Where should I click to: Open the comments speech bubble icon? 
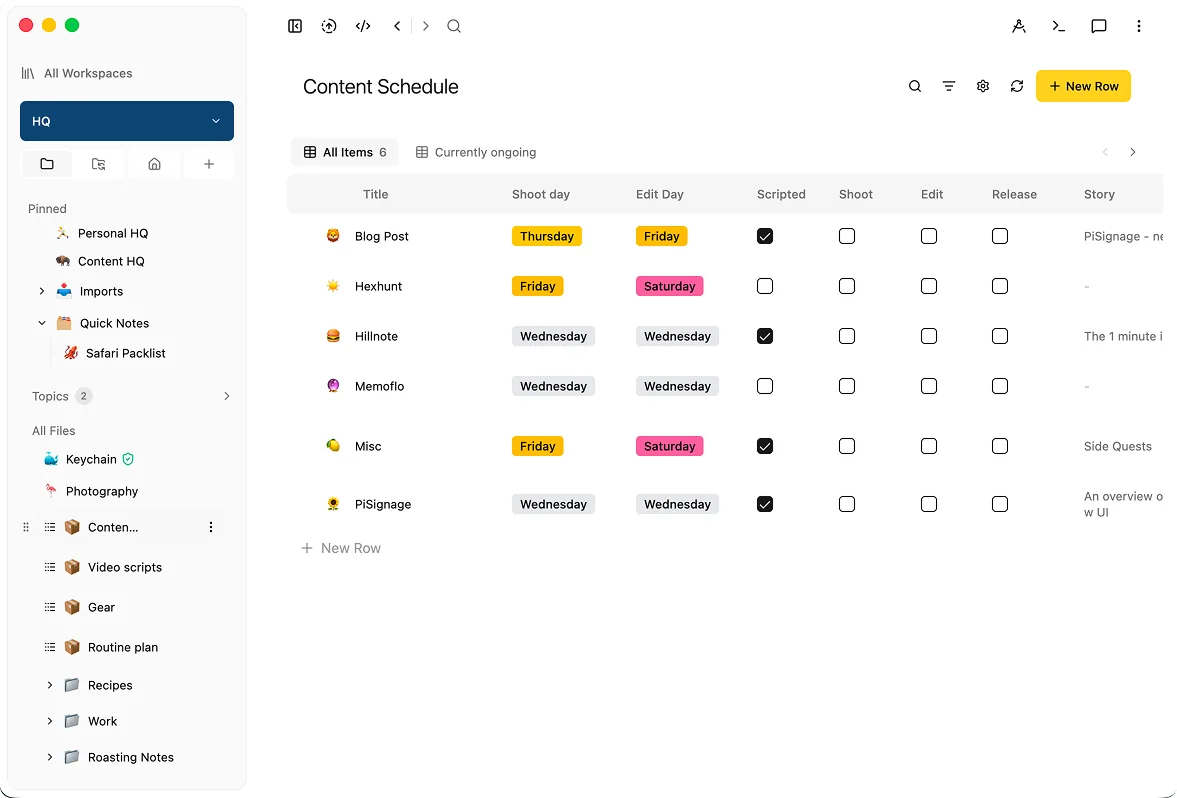tap(1099, 26)
